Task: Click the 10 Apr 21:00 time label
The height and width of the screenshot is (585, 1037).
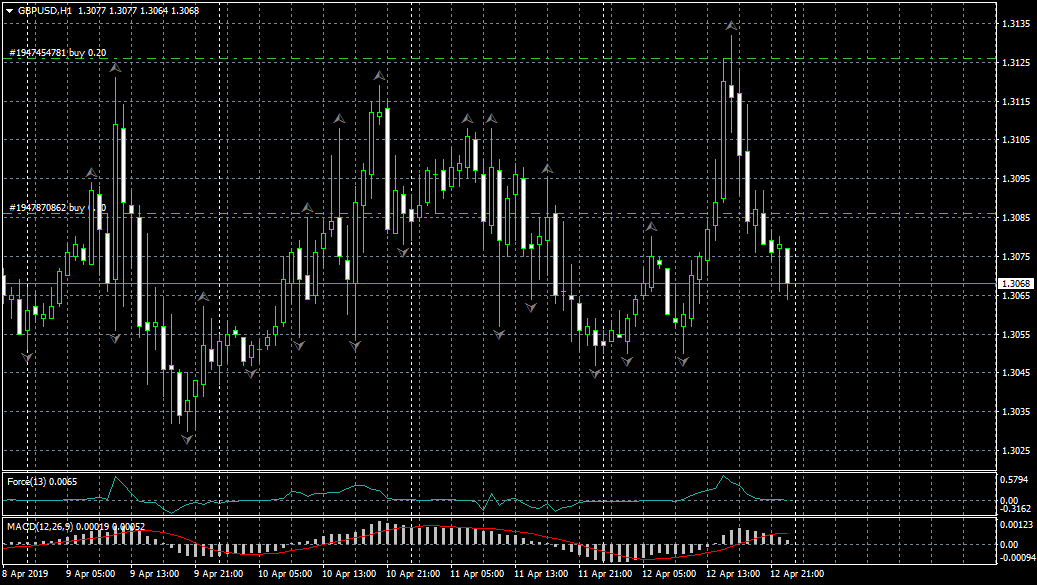Action: point(412,574)
